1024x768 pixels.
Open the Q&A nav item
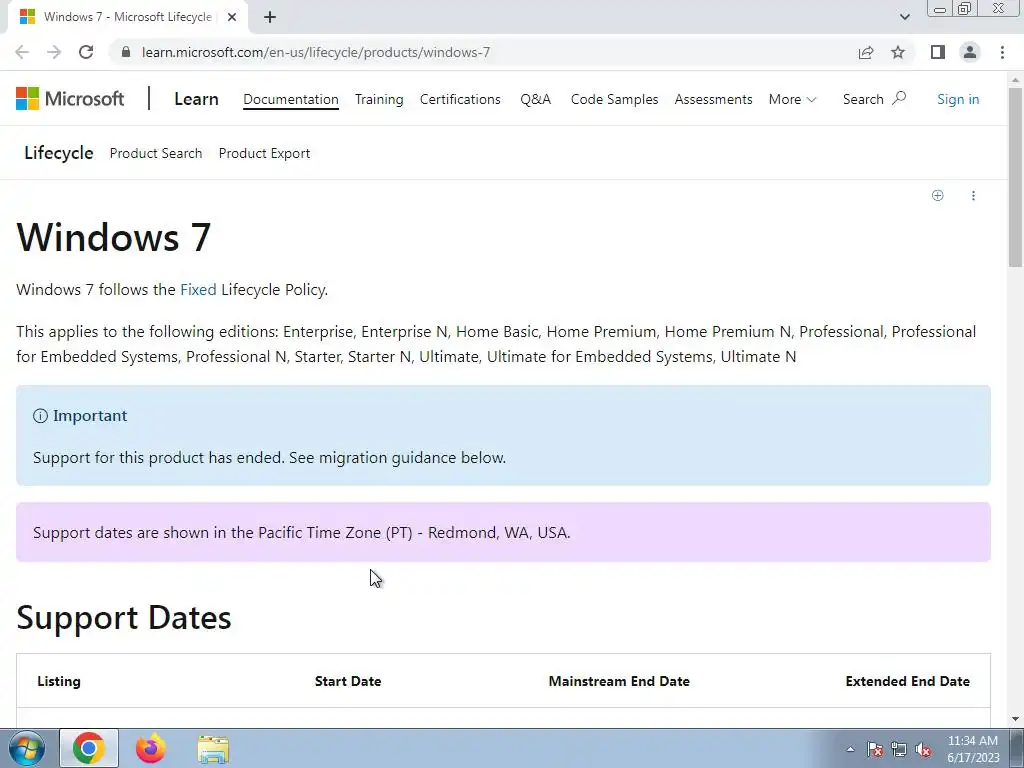(536, 99)
